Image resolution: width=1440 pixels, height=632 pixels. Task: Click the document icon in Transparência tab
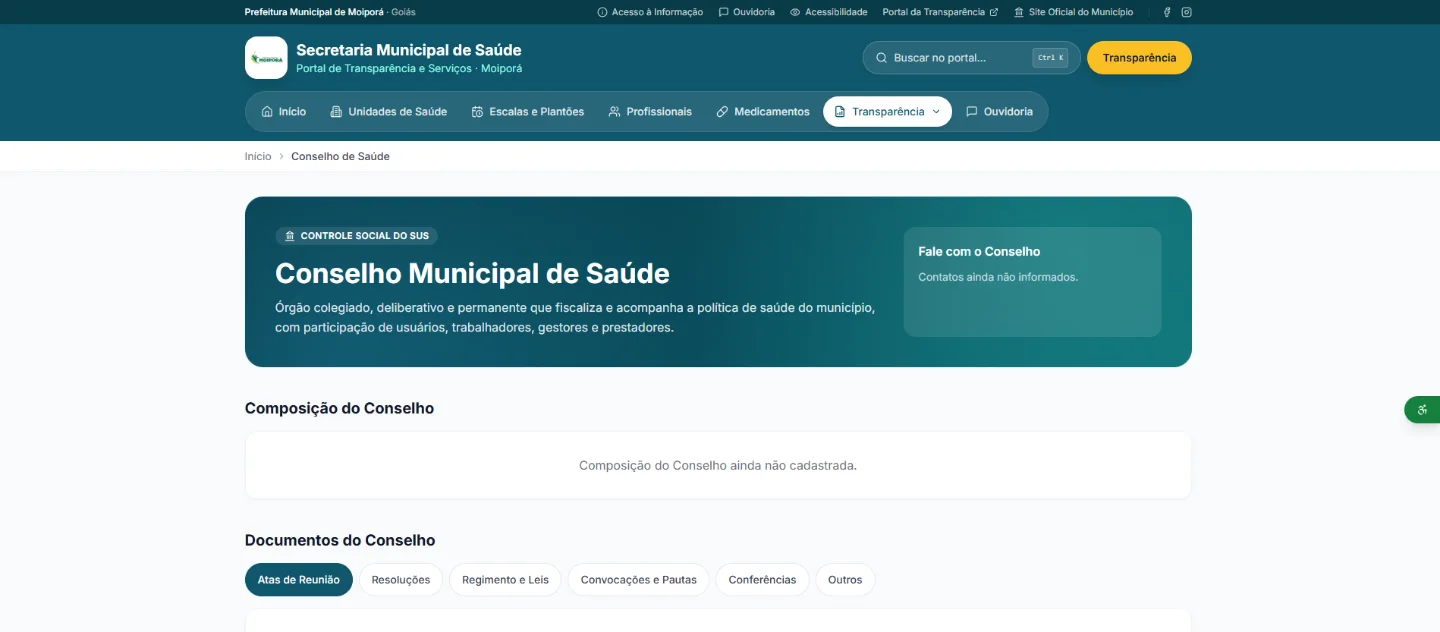tap(840, 112)
